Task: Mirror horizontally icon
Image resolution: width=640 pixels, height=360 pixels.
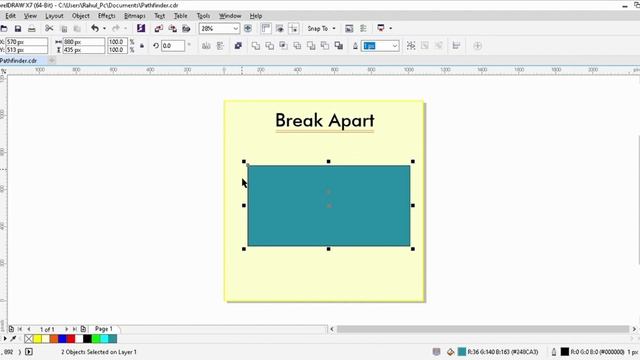Action: [206, 46]
